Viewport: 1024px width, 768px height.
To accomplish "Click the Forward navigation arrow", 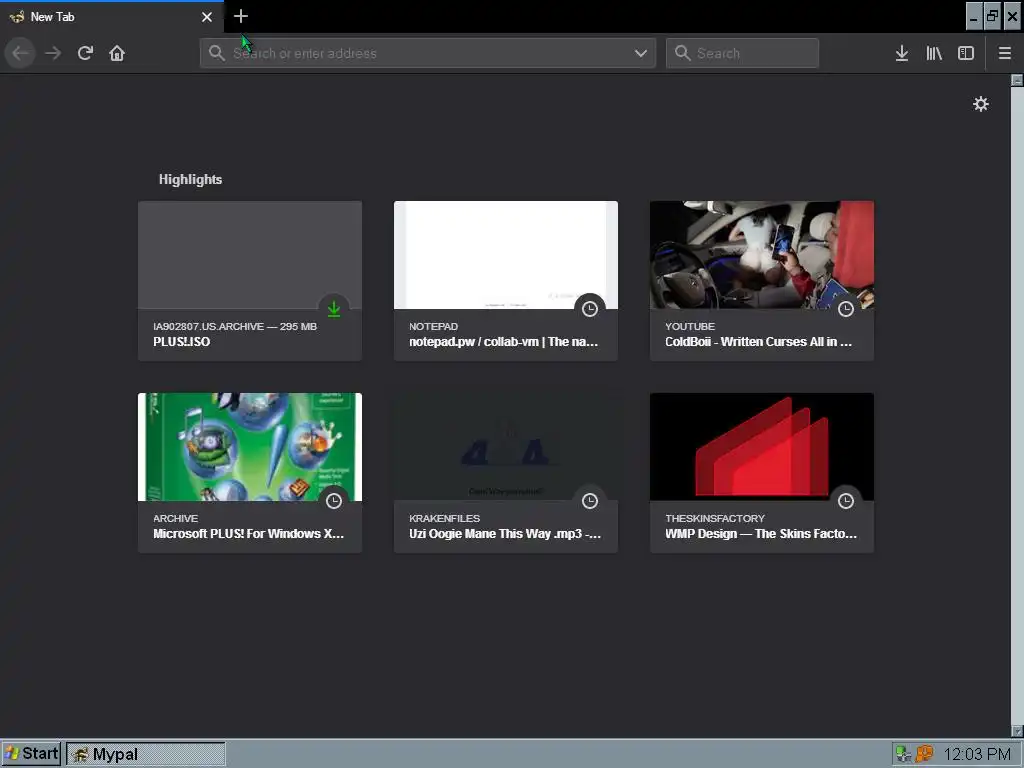I will pyautogui.click(x=53, y=53).
